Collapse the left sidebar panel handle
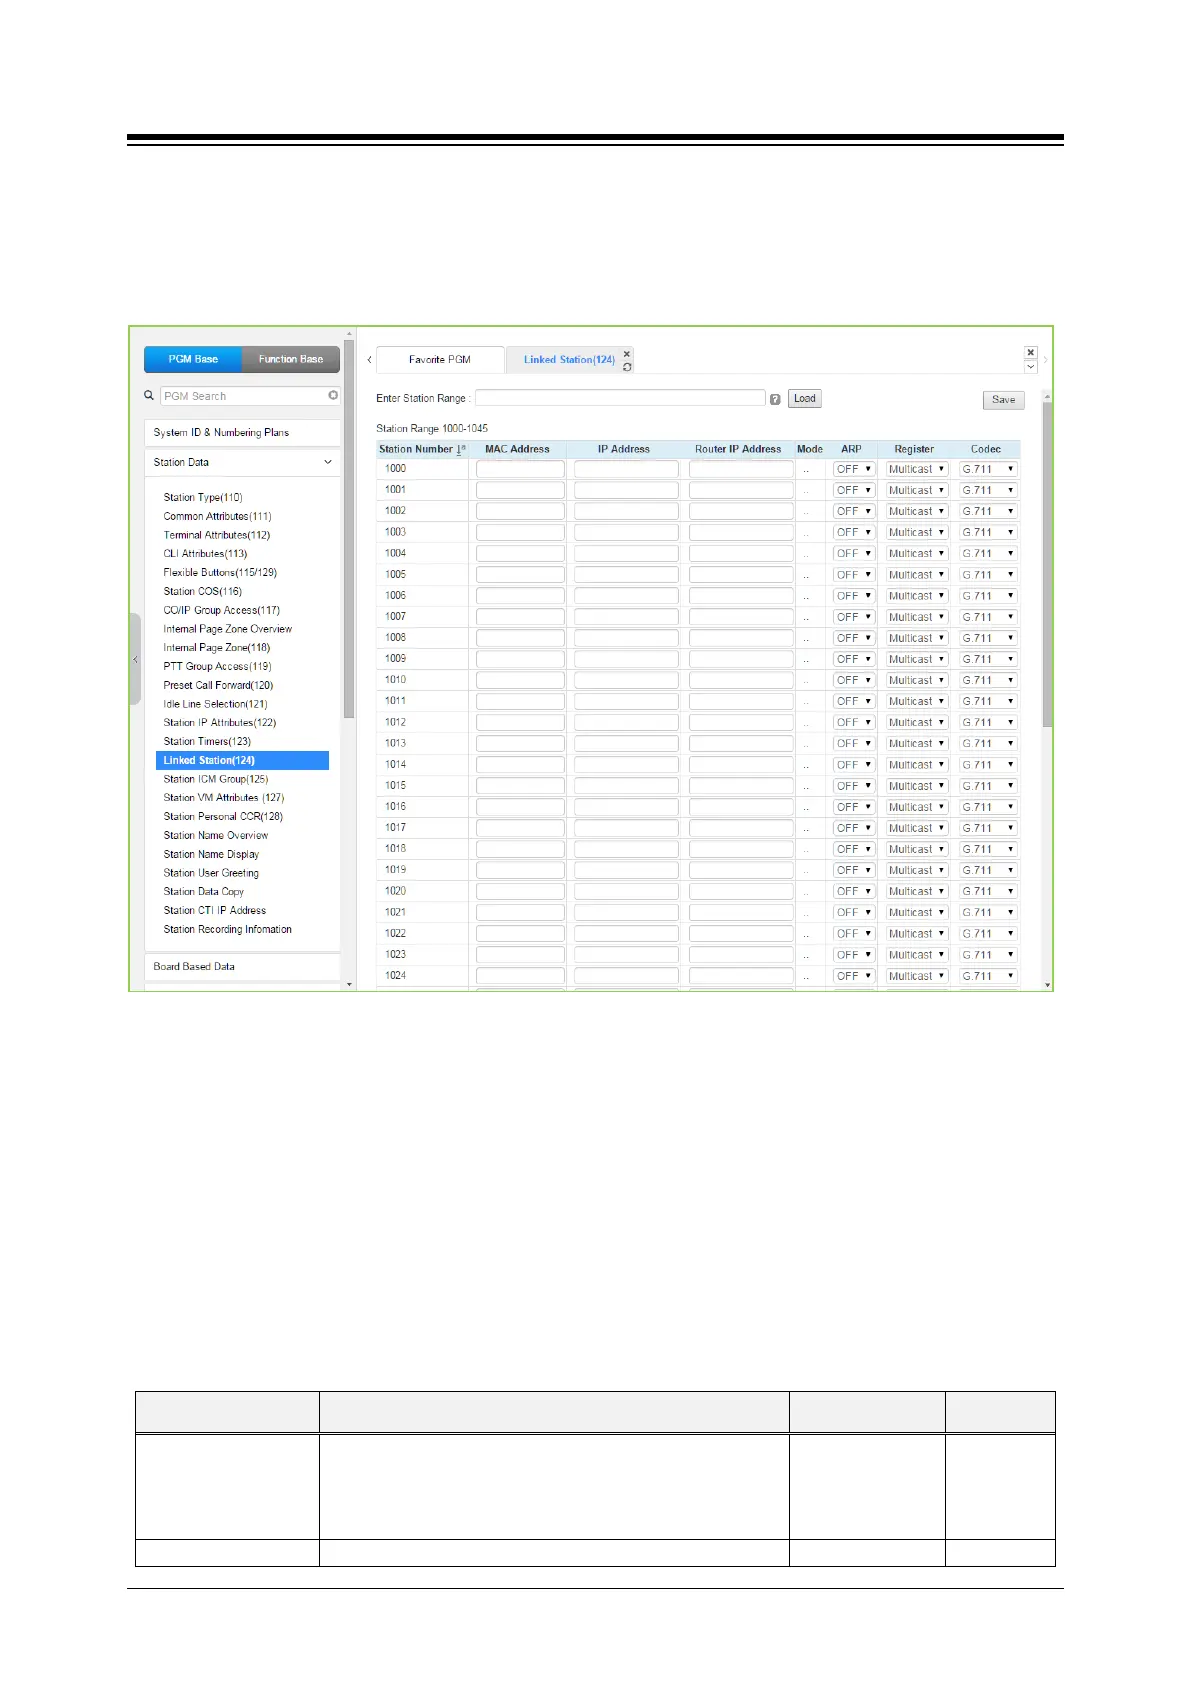 pos(135,659)
